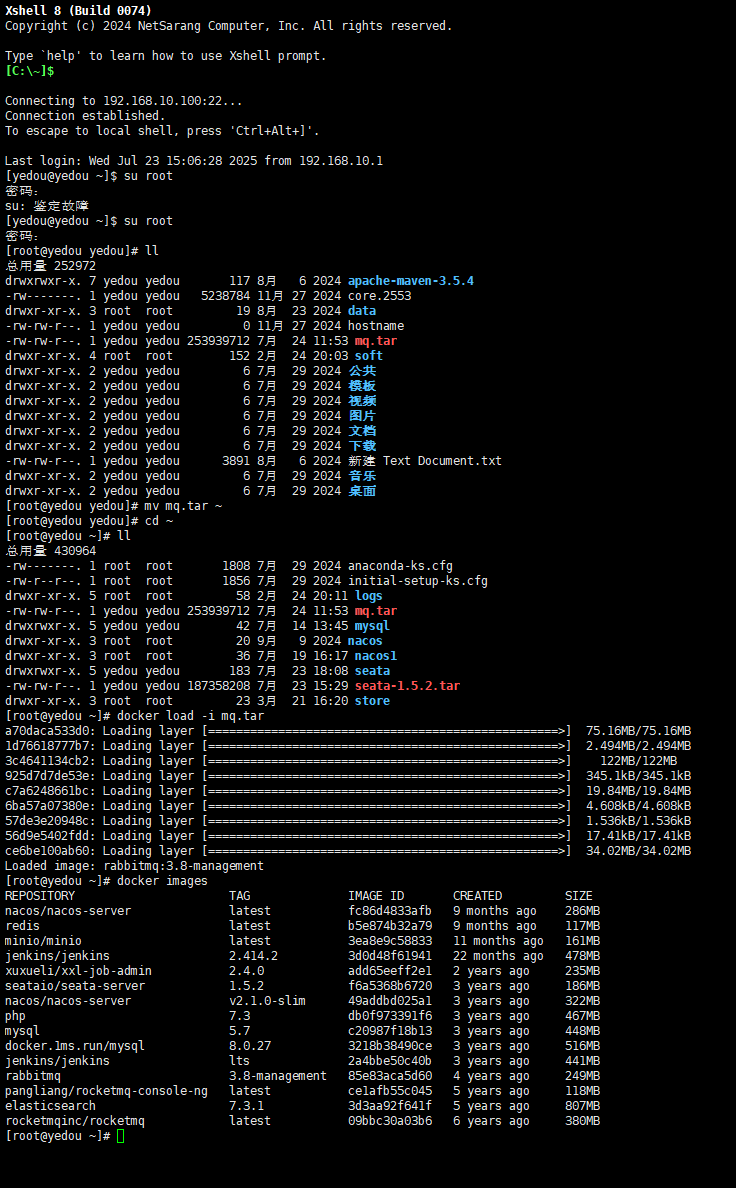The width and height of the screenshot is (736, 1188).
Task: Click the 'docker images' command text
Action: click(162, 881)
